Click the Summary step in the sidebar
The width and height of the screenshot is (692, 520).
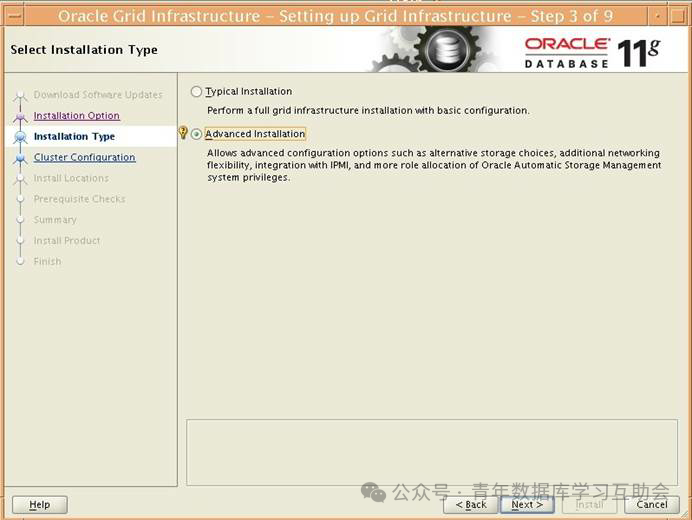[x=55, y=220]
